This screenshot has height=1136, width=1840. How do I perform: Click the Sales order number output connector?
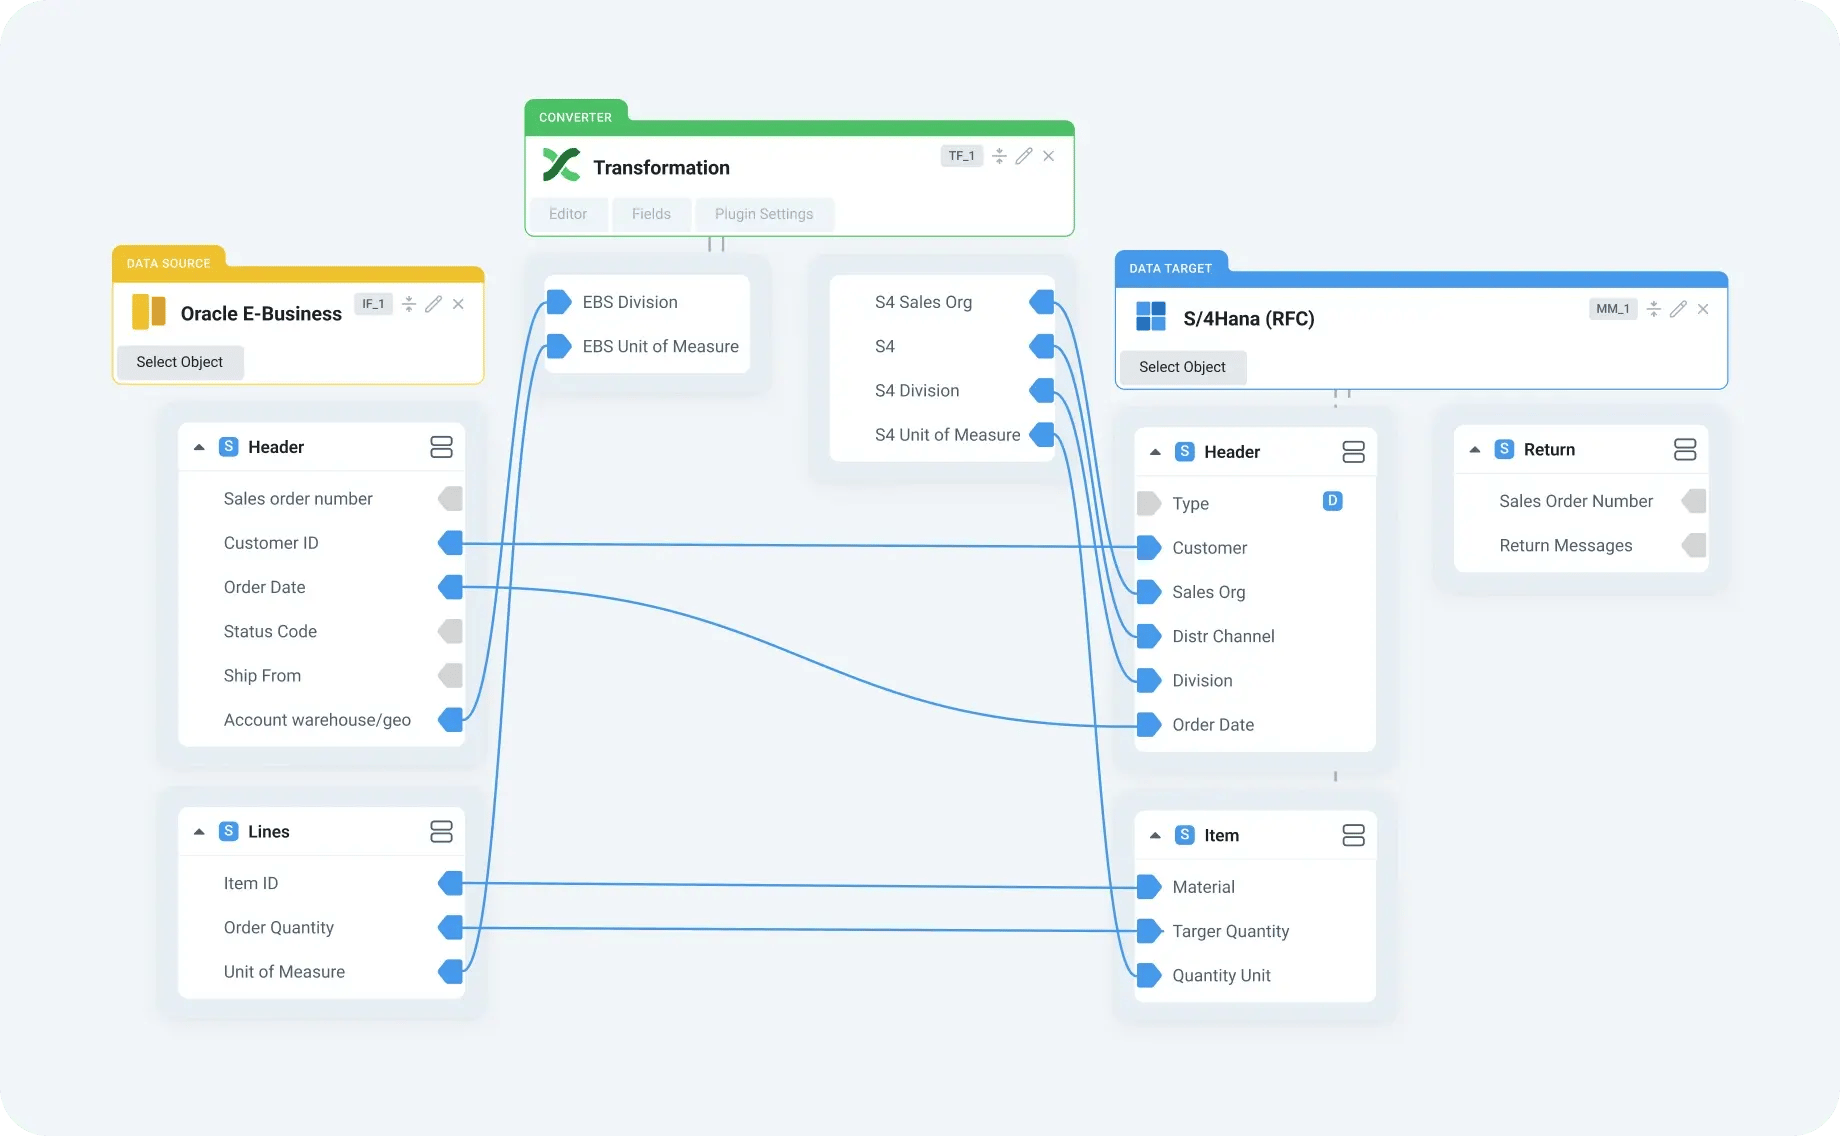click(x=450, y=498)
